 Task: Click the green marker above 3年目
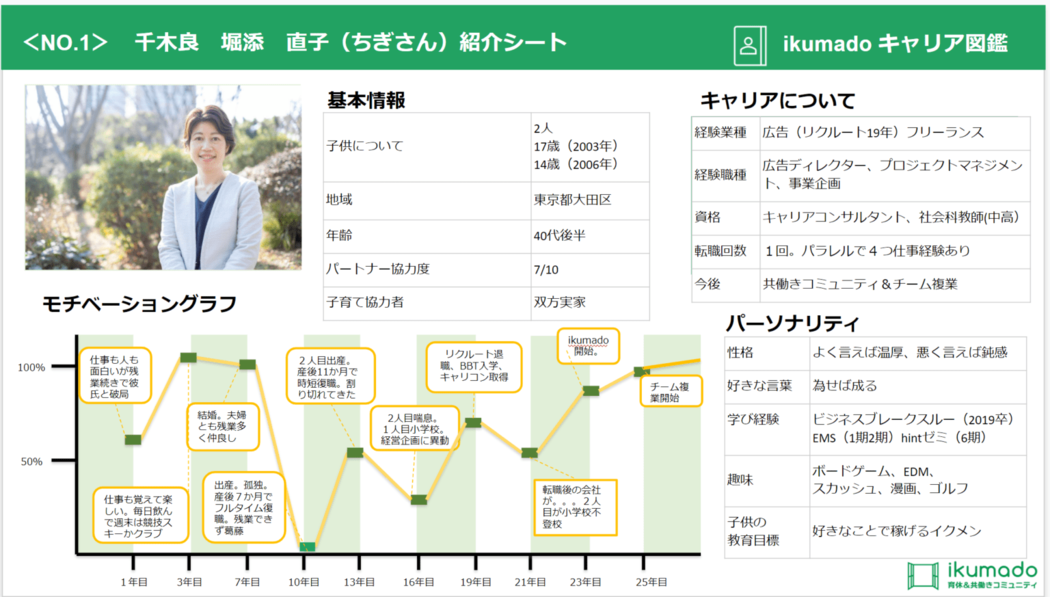188,357
